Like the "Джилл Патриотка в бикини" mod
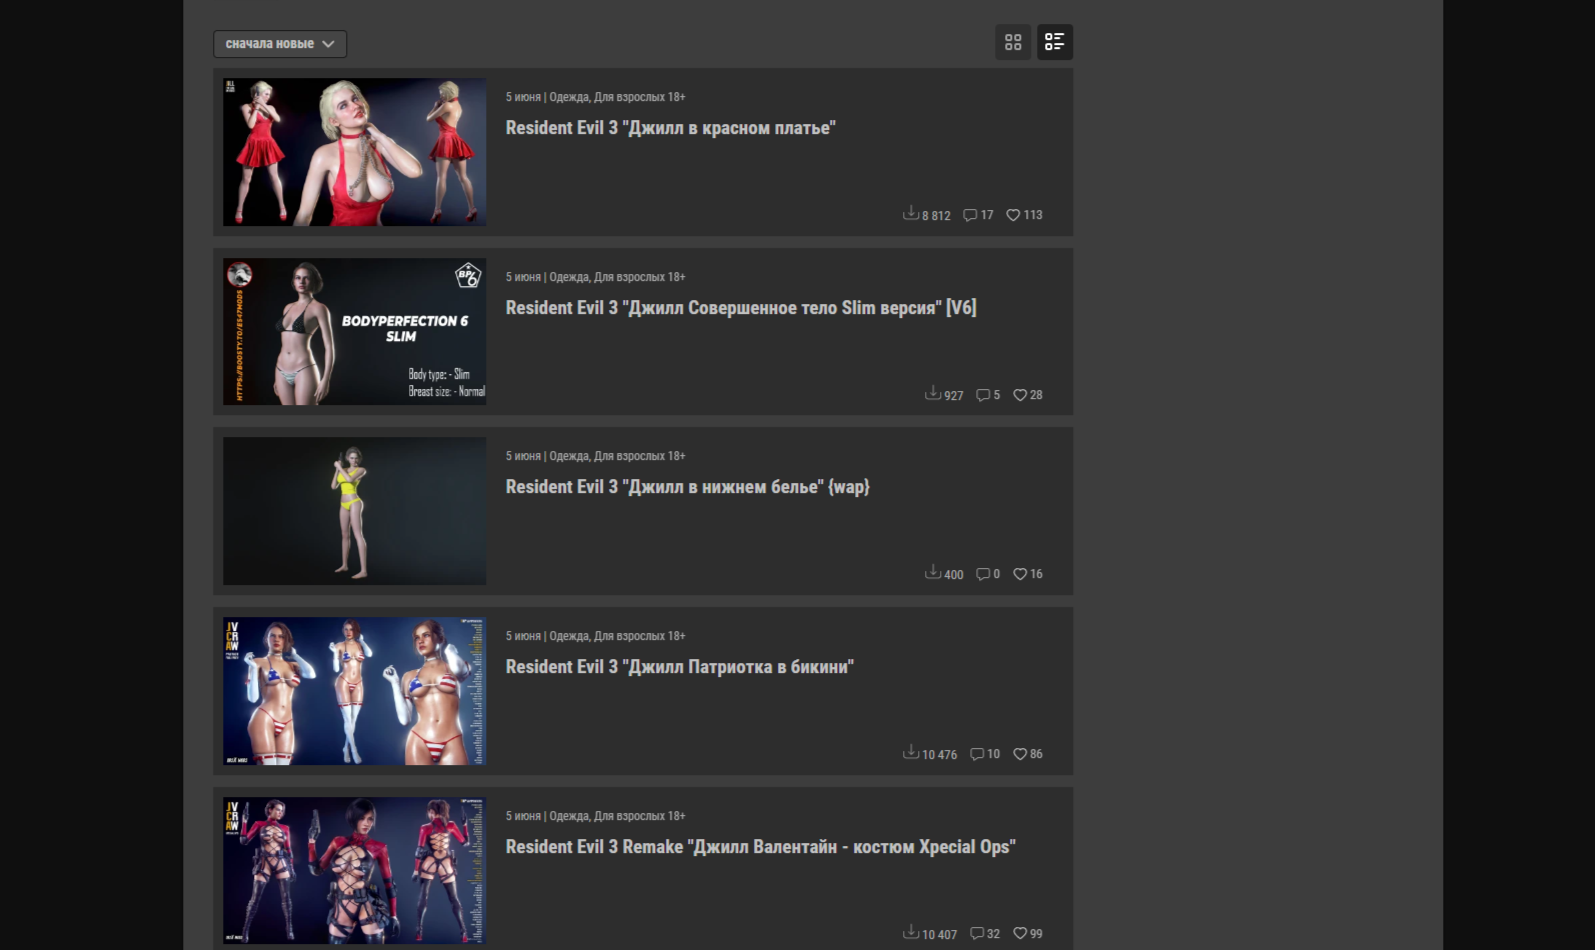This screenshot has height=950, width=1595. 1020,754
